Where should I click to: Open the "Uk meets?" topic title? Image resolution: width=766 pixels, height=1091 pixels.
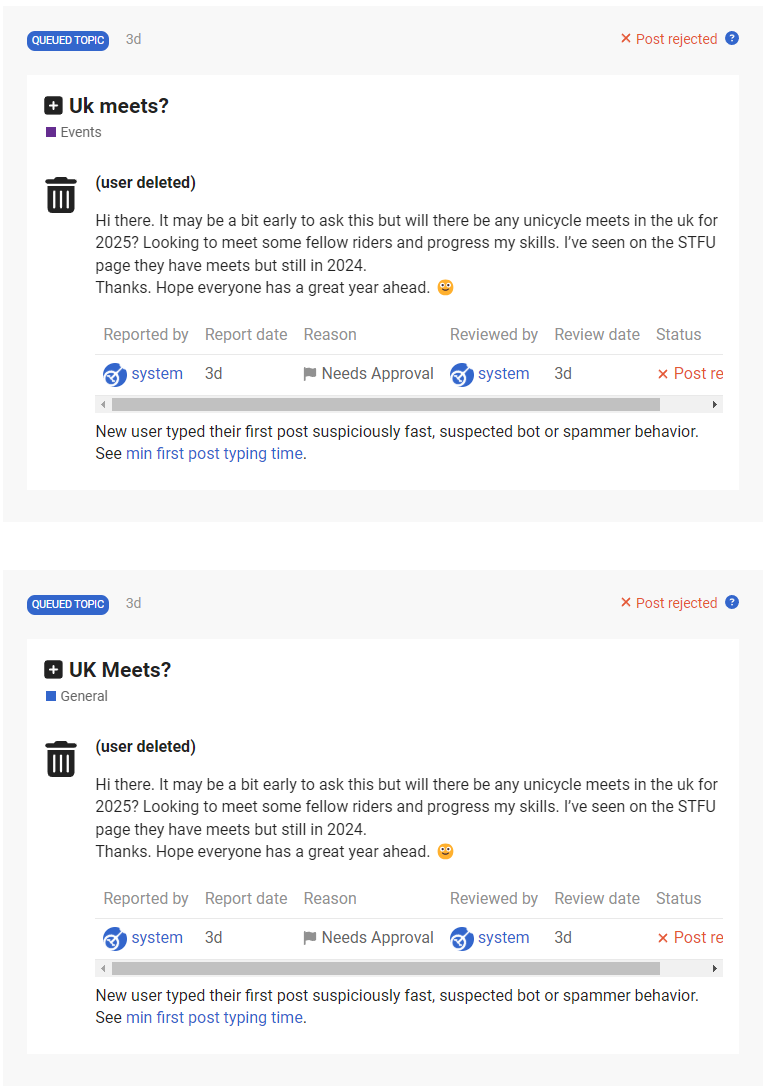[x=119, y=106]
